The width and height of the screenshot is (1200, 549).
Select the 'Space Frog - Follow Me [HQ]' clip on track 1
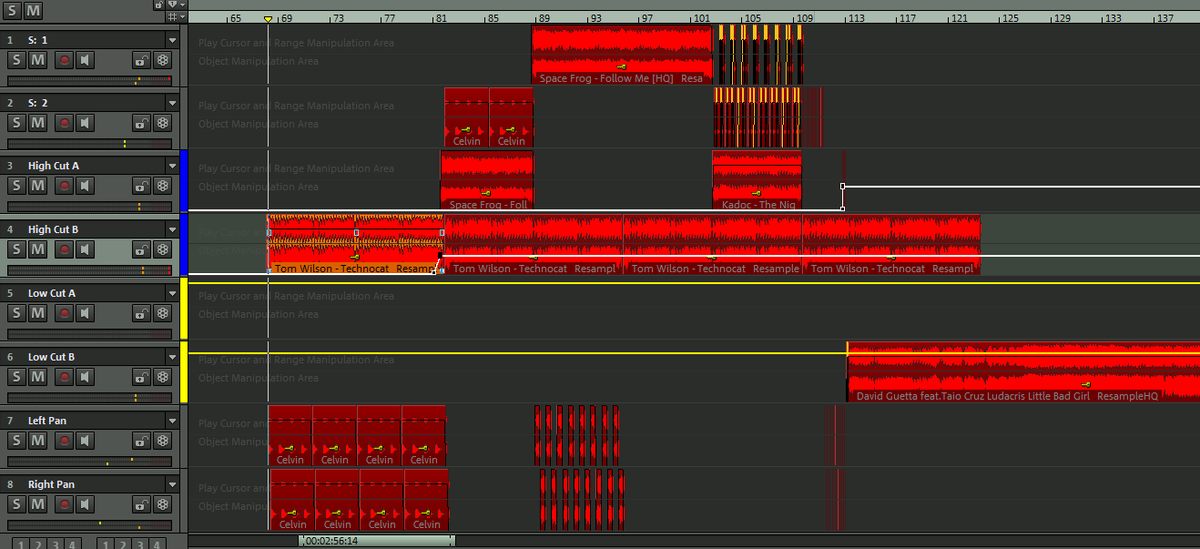pyautogui.click(x=621, y=54)
